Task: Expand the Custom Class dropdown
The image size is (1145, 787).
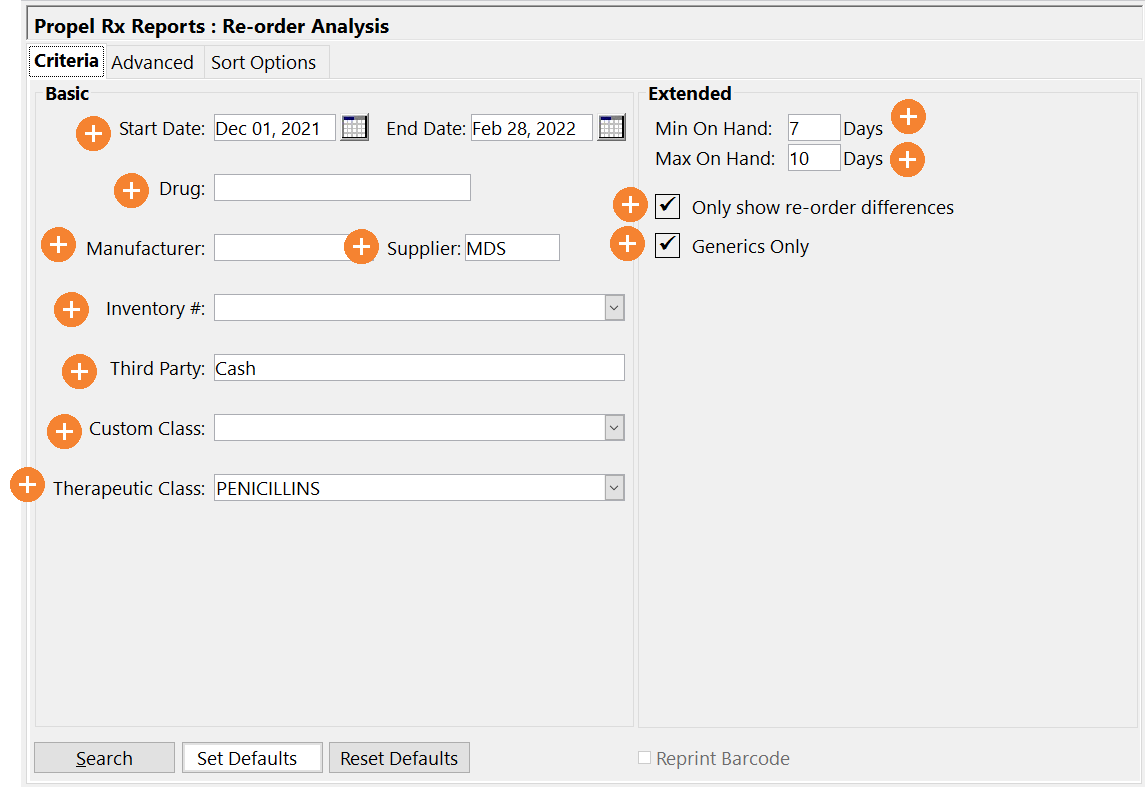Action: pyautogui.click(x=614, y=428)
